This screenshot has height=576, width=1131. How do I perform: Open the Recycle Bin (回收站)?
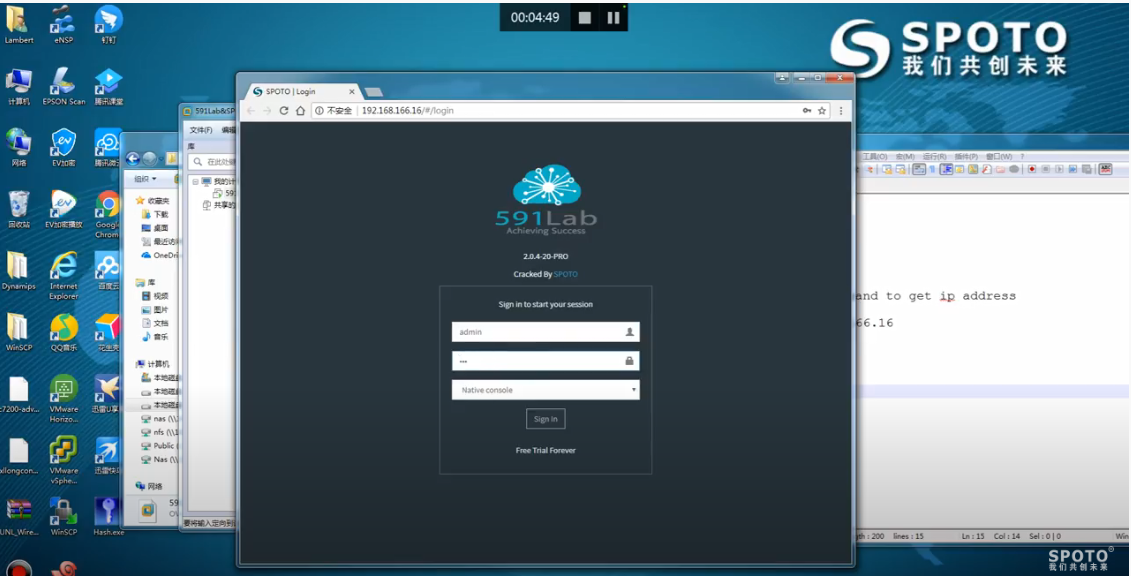(x=19, y=209)
